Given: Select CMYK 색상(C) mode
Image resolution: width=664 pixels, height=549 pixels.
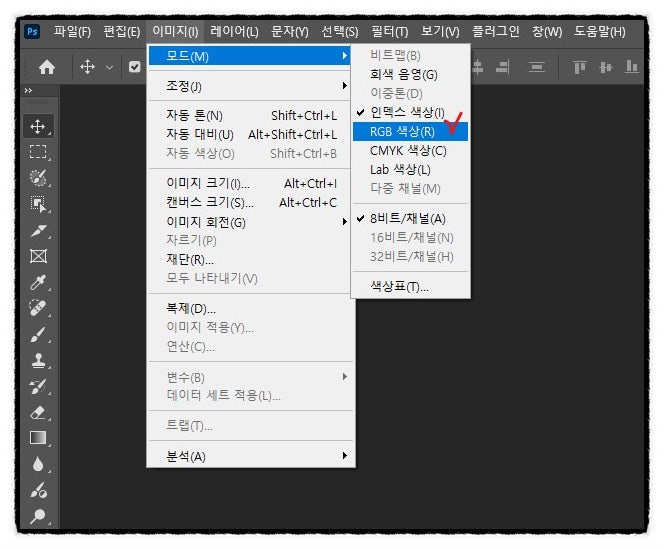Looking at the screenshot, I should [x=410, y=150].
